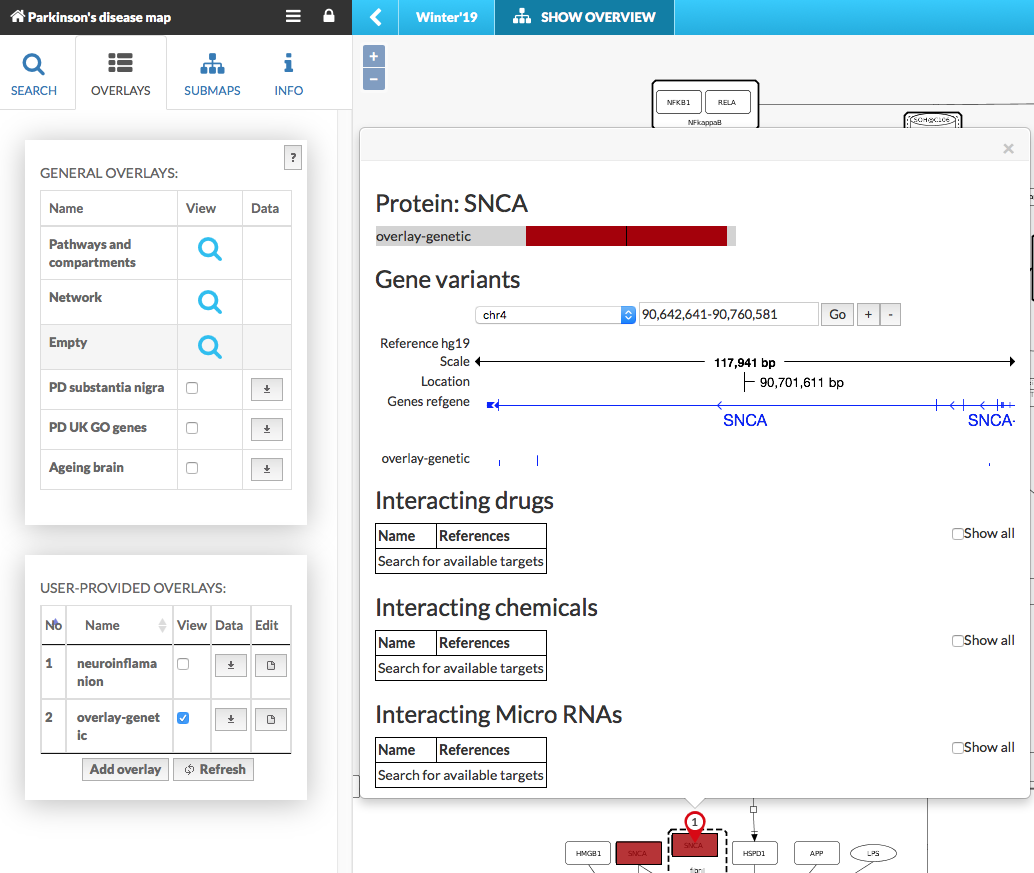Check Show all for Interacting drugs
1034x873 pixels.
coord(958,534)
